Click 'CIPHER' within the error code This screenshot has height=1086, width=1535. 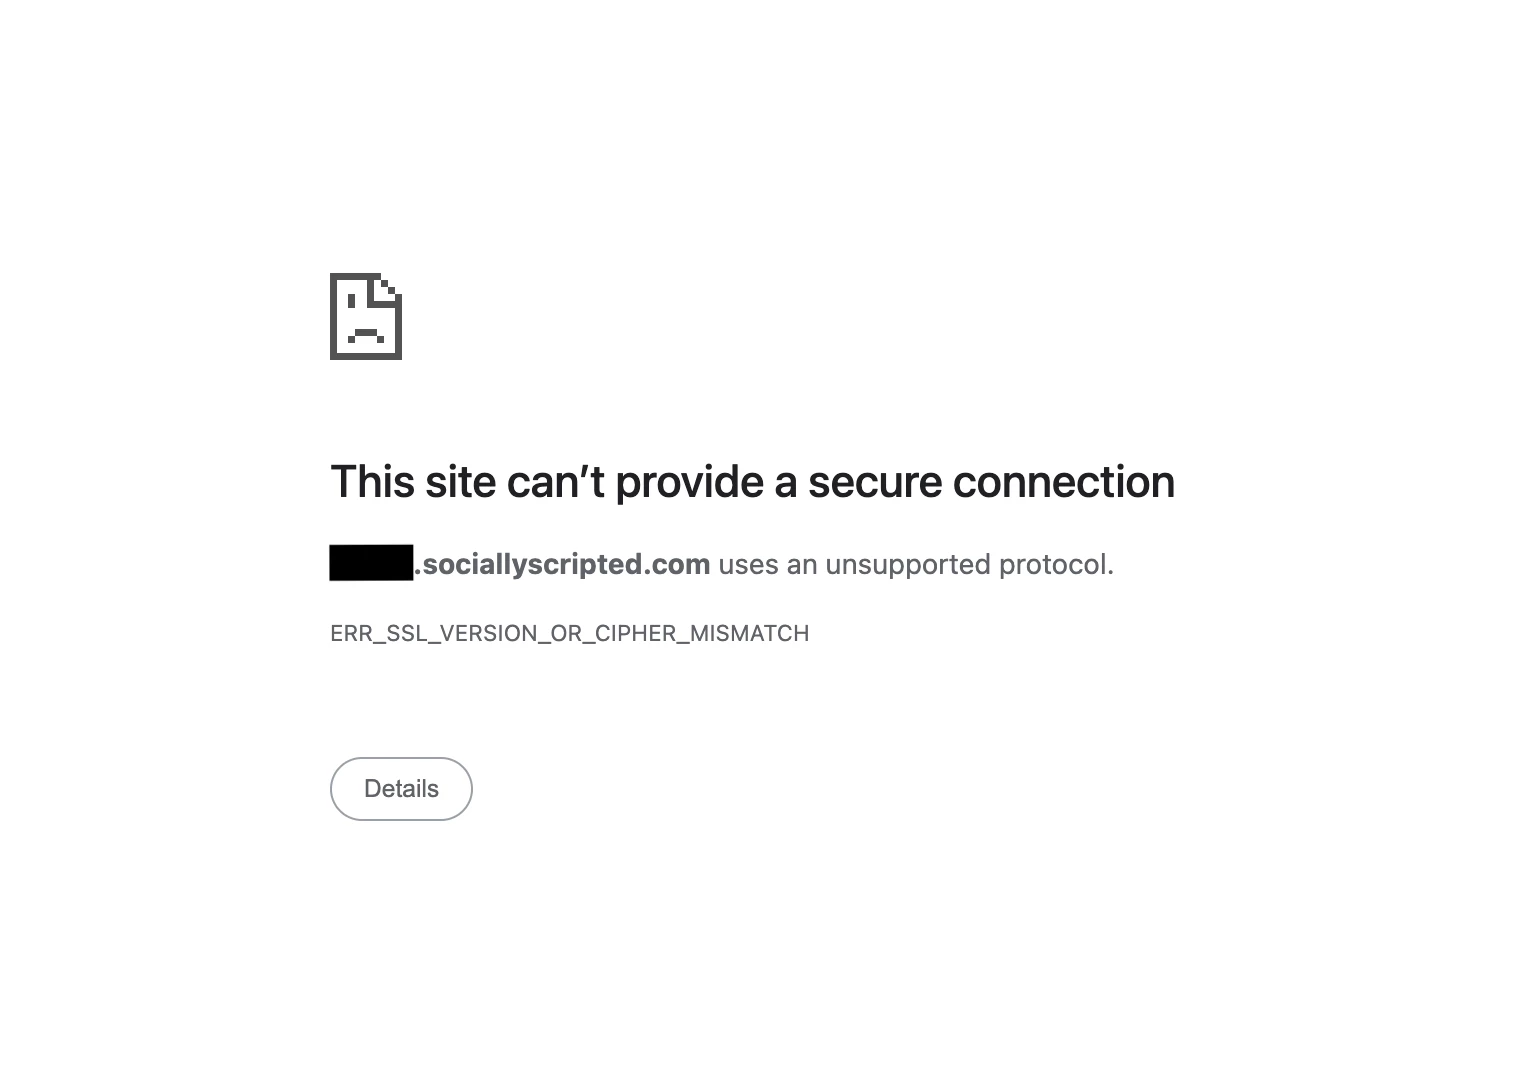coord(635,634)
